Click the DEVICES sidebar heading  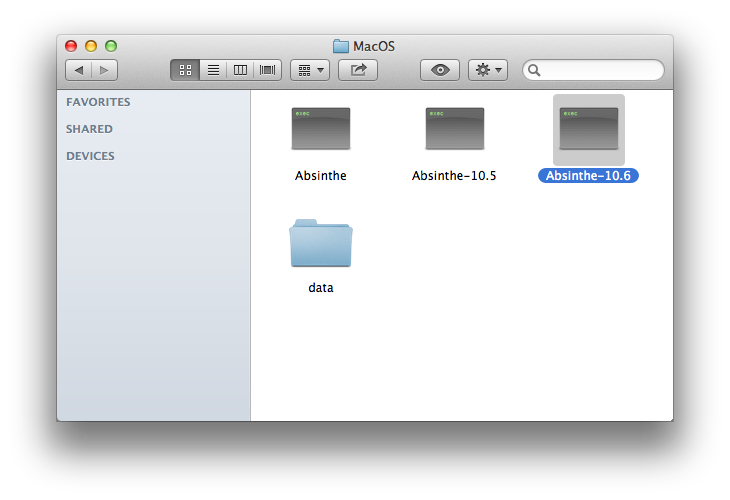pos(90,156)
